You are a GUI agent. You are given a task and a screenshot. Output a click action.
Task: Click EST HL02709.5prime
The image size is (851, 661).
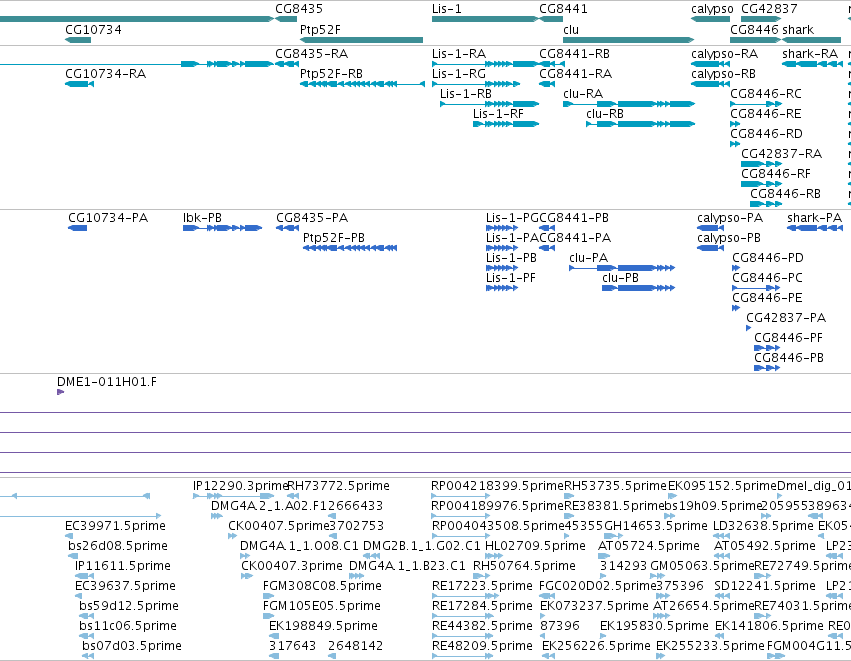coord(535,546)
